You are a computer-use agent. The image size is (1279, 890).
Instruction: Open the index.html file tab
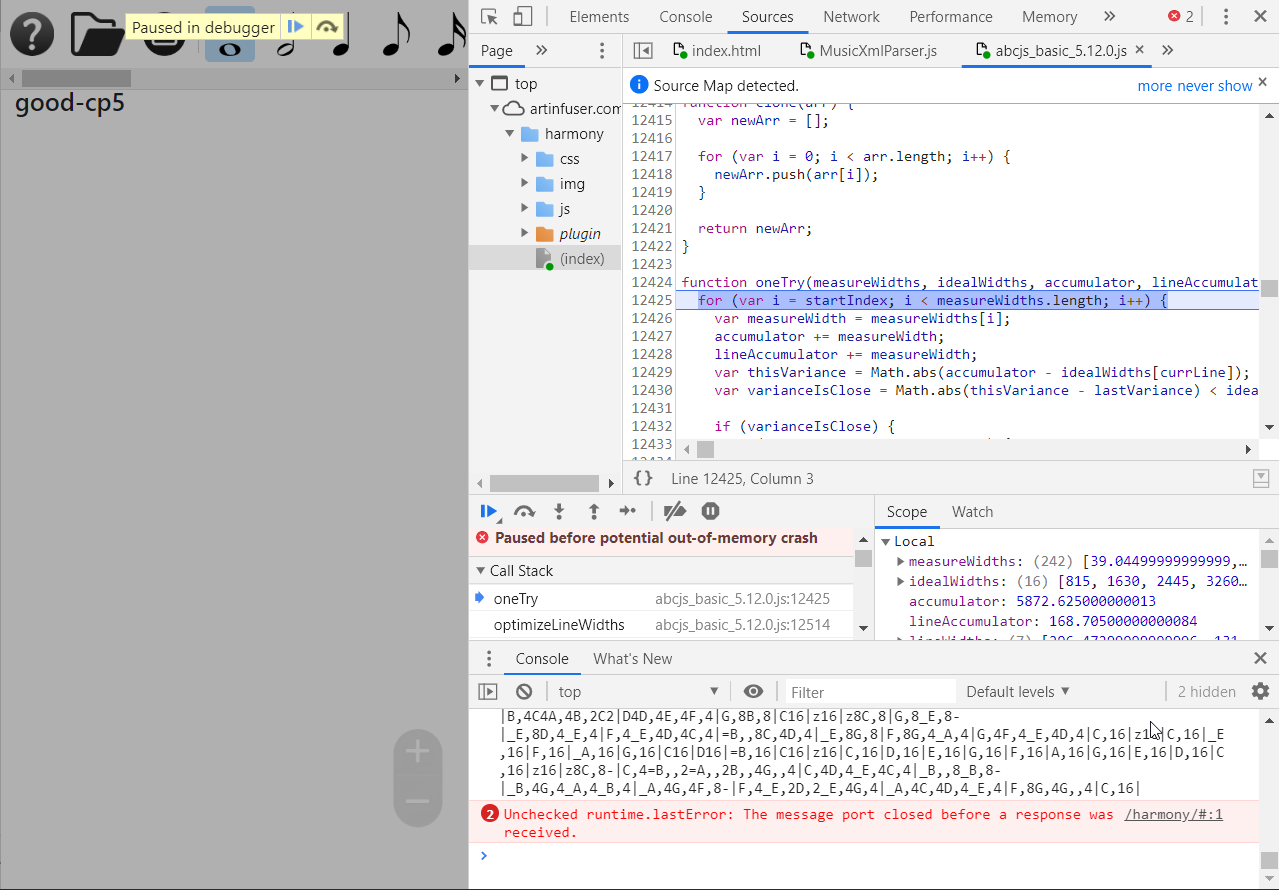tap(717, 50)
